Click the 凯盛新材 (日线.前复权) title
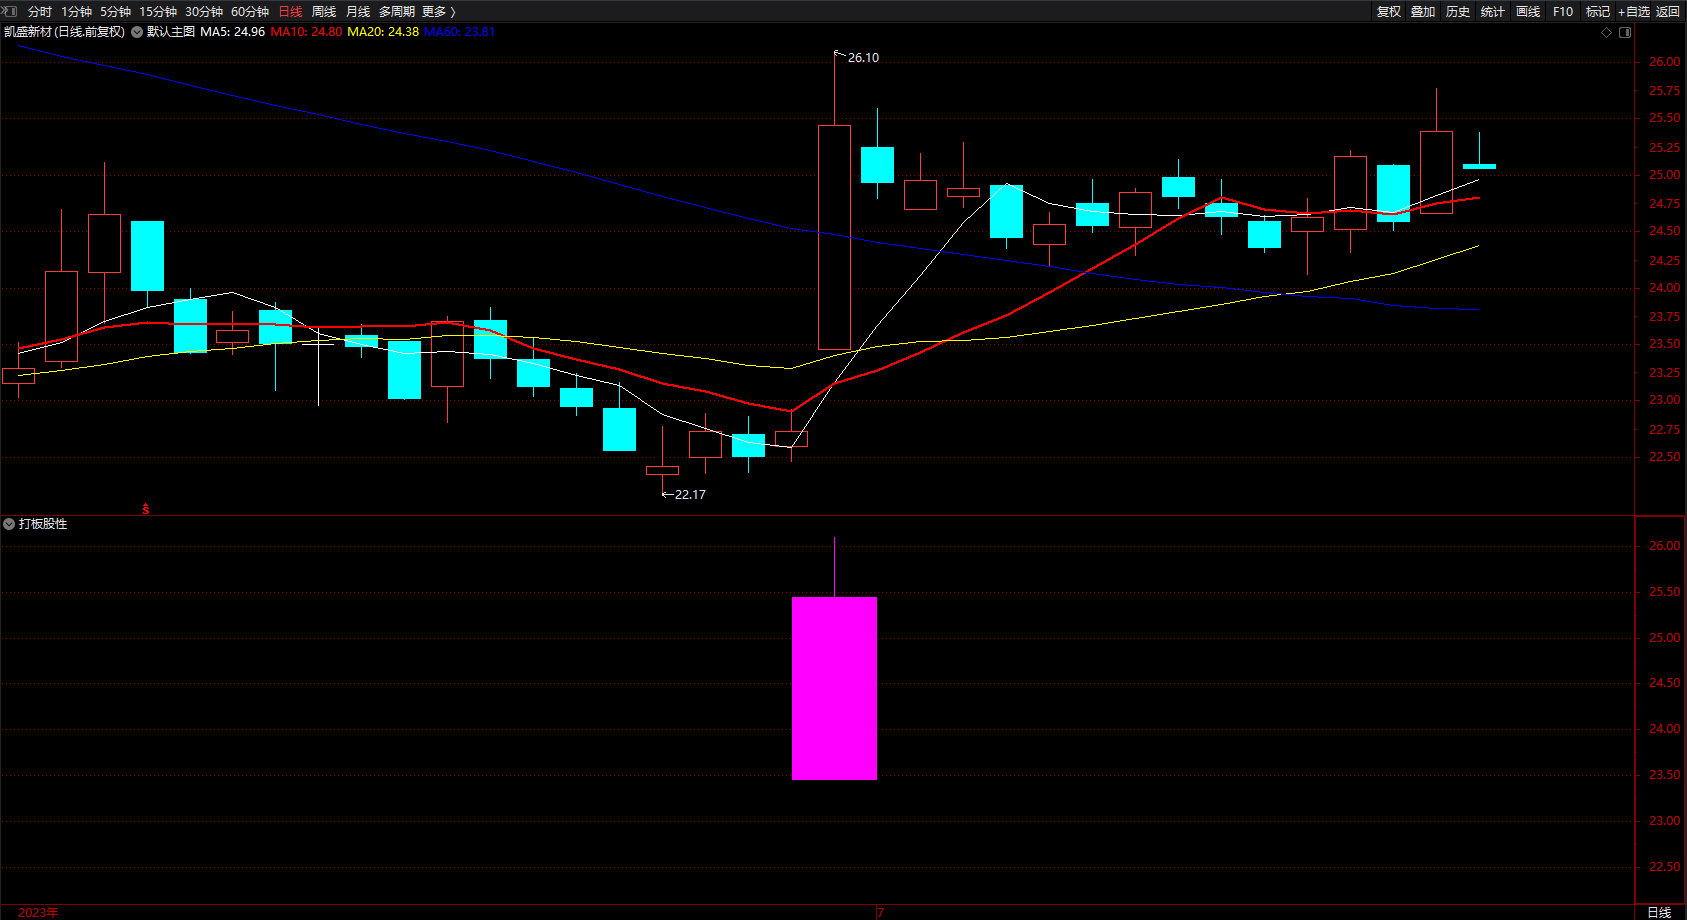Screen dimensions: 1687x920 (65, 32)
